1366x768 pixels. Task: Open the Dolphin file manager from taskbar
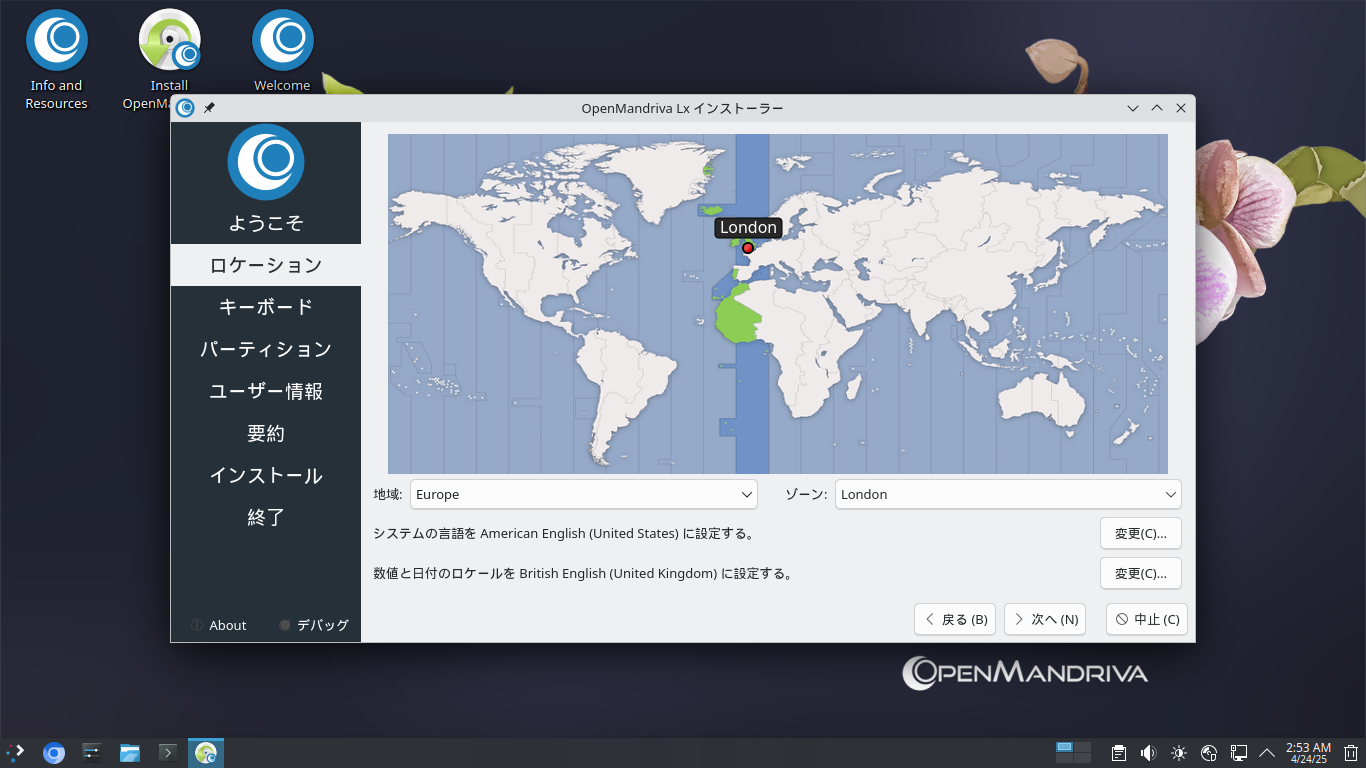(130, 752)
